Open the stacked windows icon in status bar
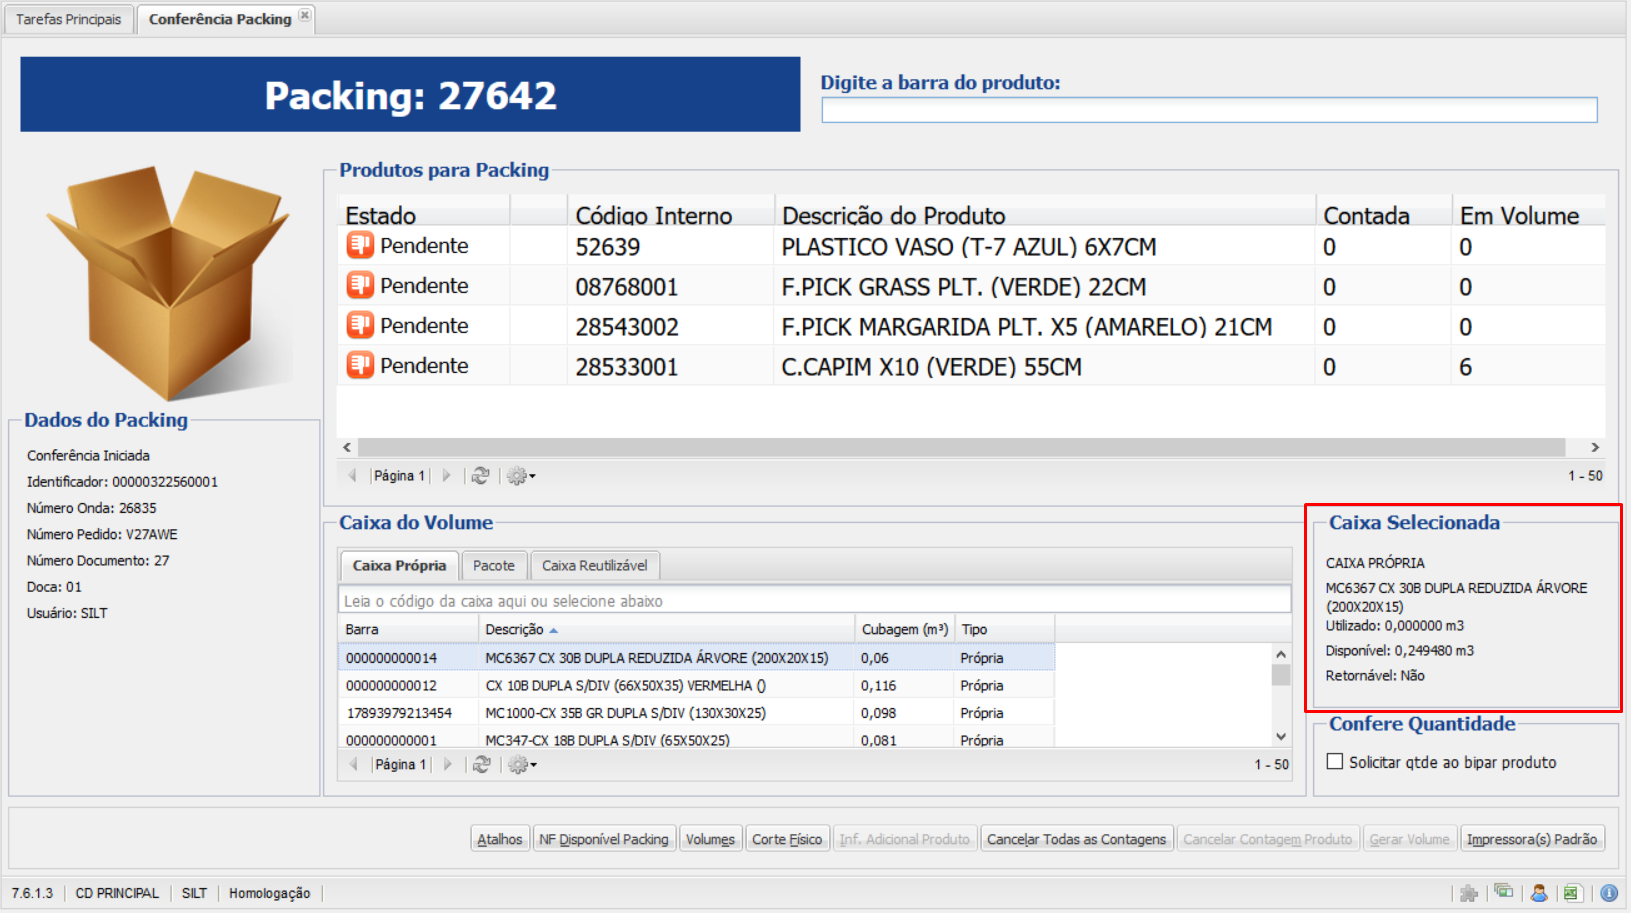The image size is (1637, 924). point(1503,893)
